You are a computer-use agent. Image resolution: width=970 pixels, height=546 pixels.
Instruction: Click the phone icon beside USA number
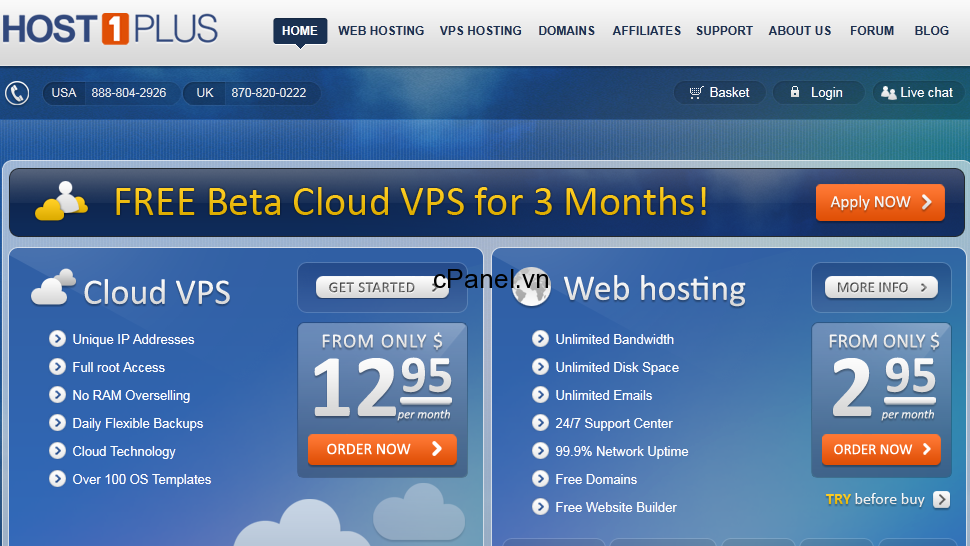(x=17, y=93)
